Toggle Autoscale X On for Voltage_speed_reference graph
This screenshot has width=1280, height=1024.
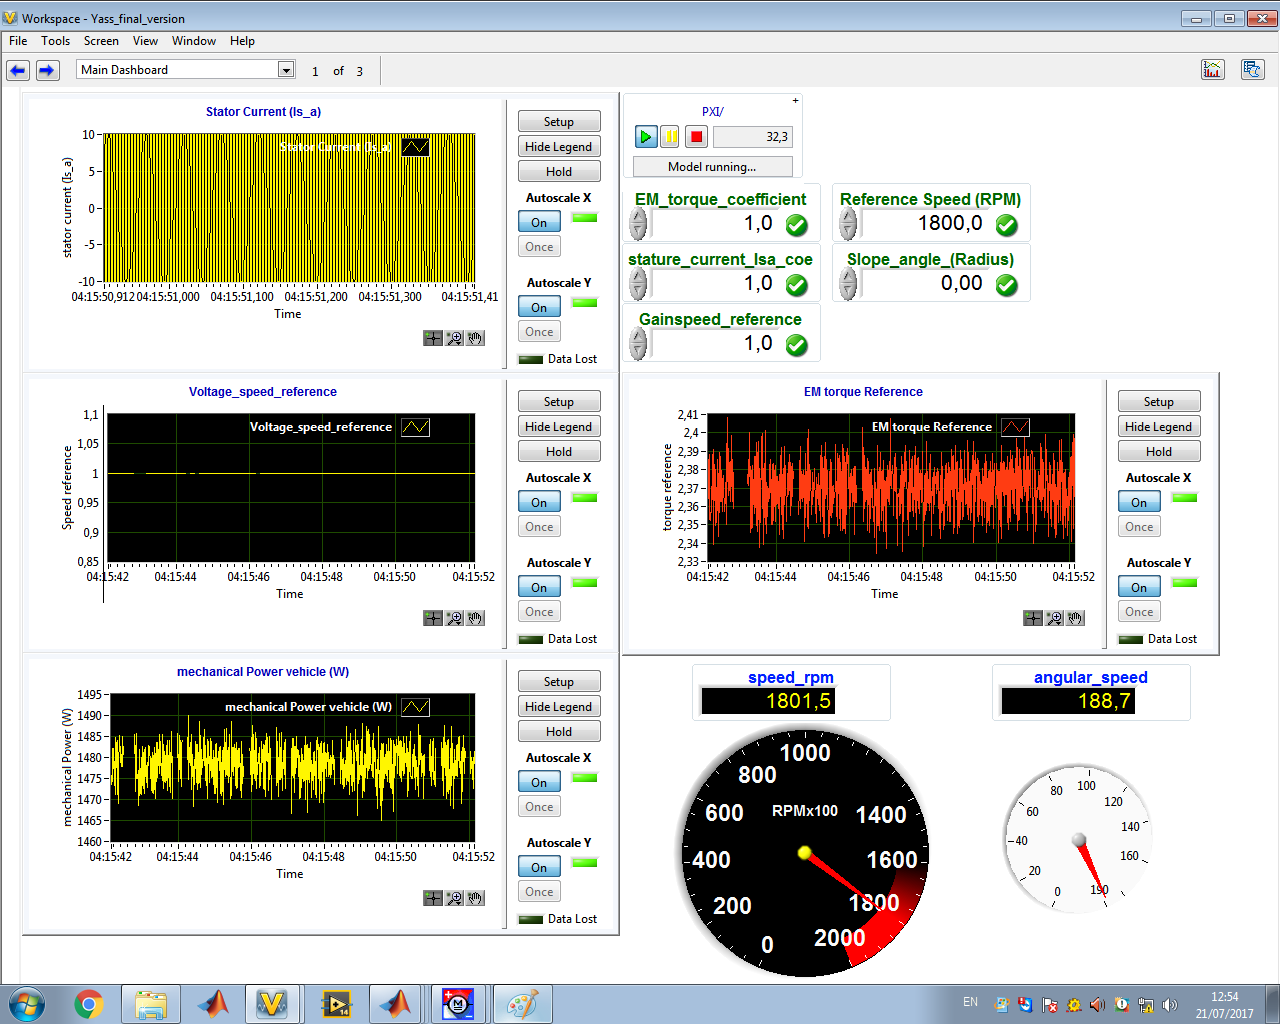pyautogui.click(x=539, y=502)
